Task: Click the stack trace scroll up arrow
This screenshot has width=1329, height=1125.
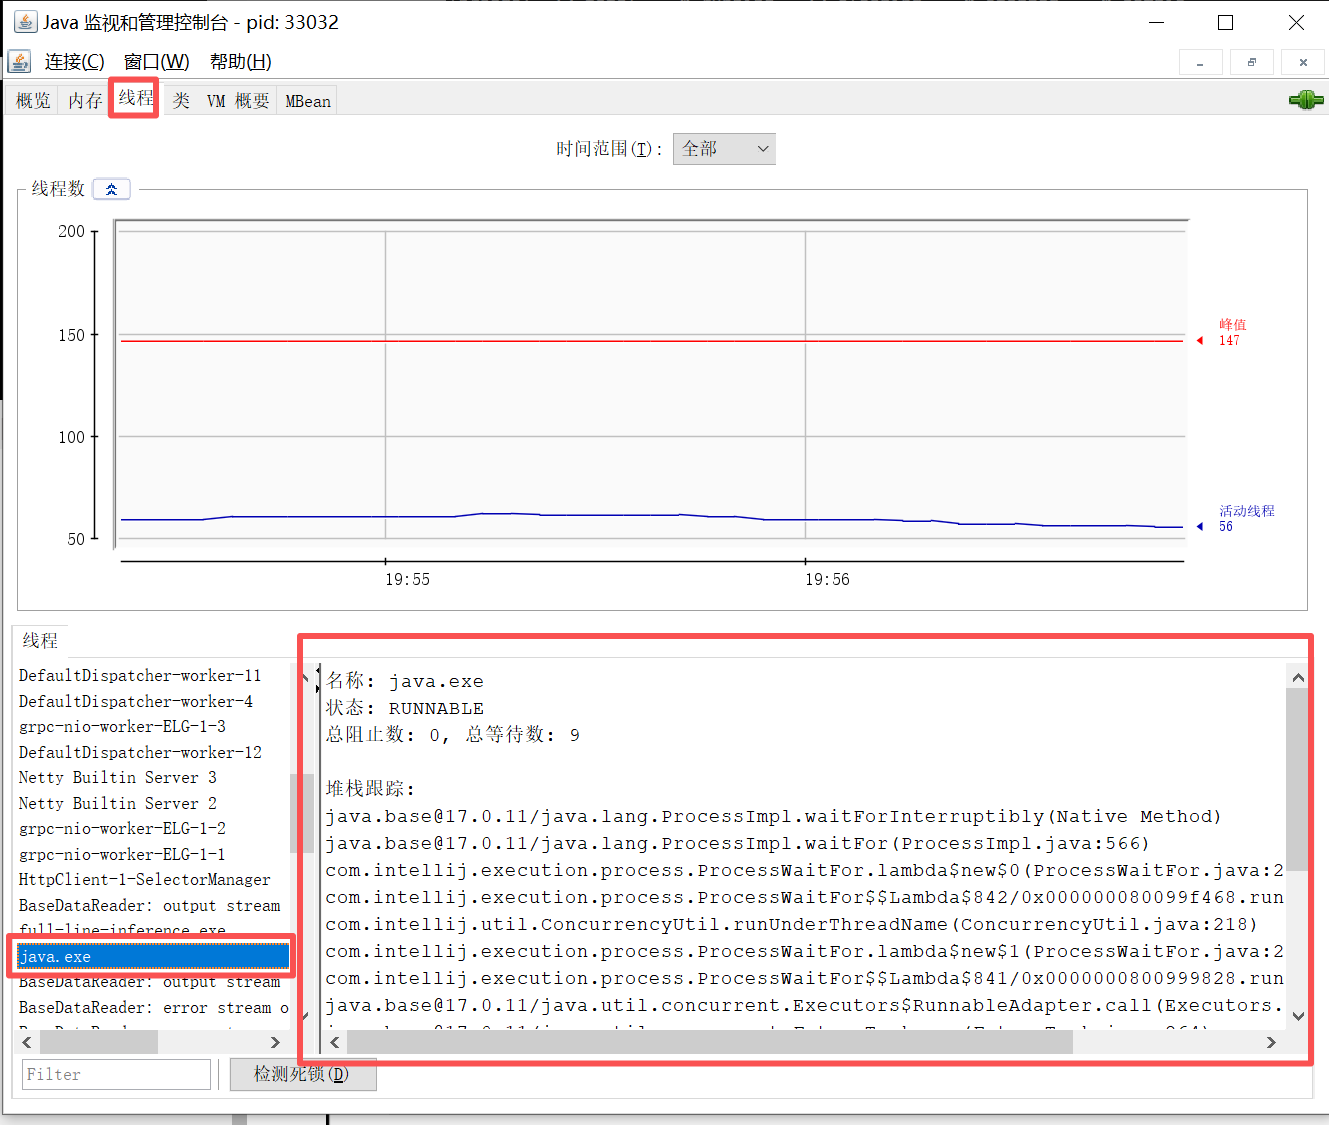Action: tap(1298, 677)
